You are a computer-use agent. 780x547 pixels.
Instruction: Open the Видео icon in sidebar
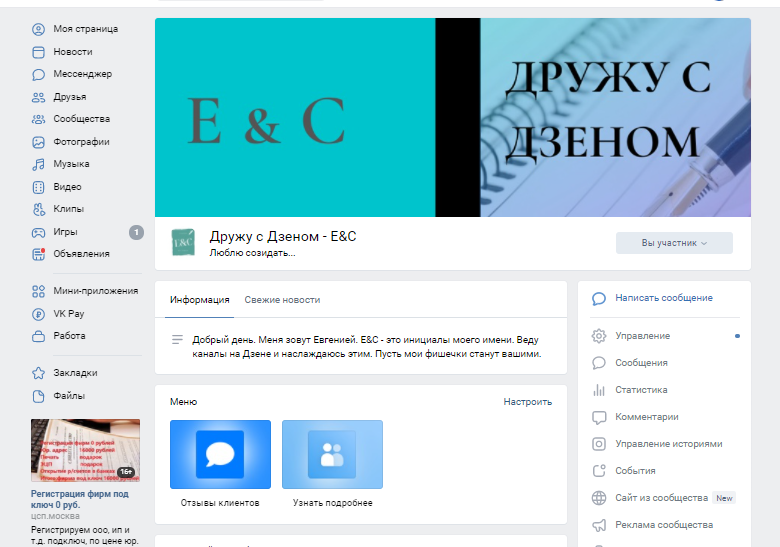[38, 187]
